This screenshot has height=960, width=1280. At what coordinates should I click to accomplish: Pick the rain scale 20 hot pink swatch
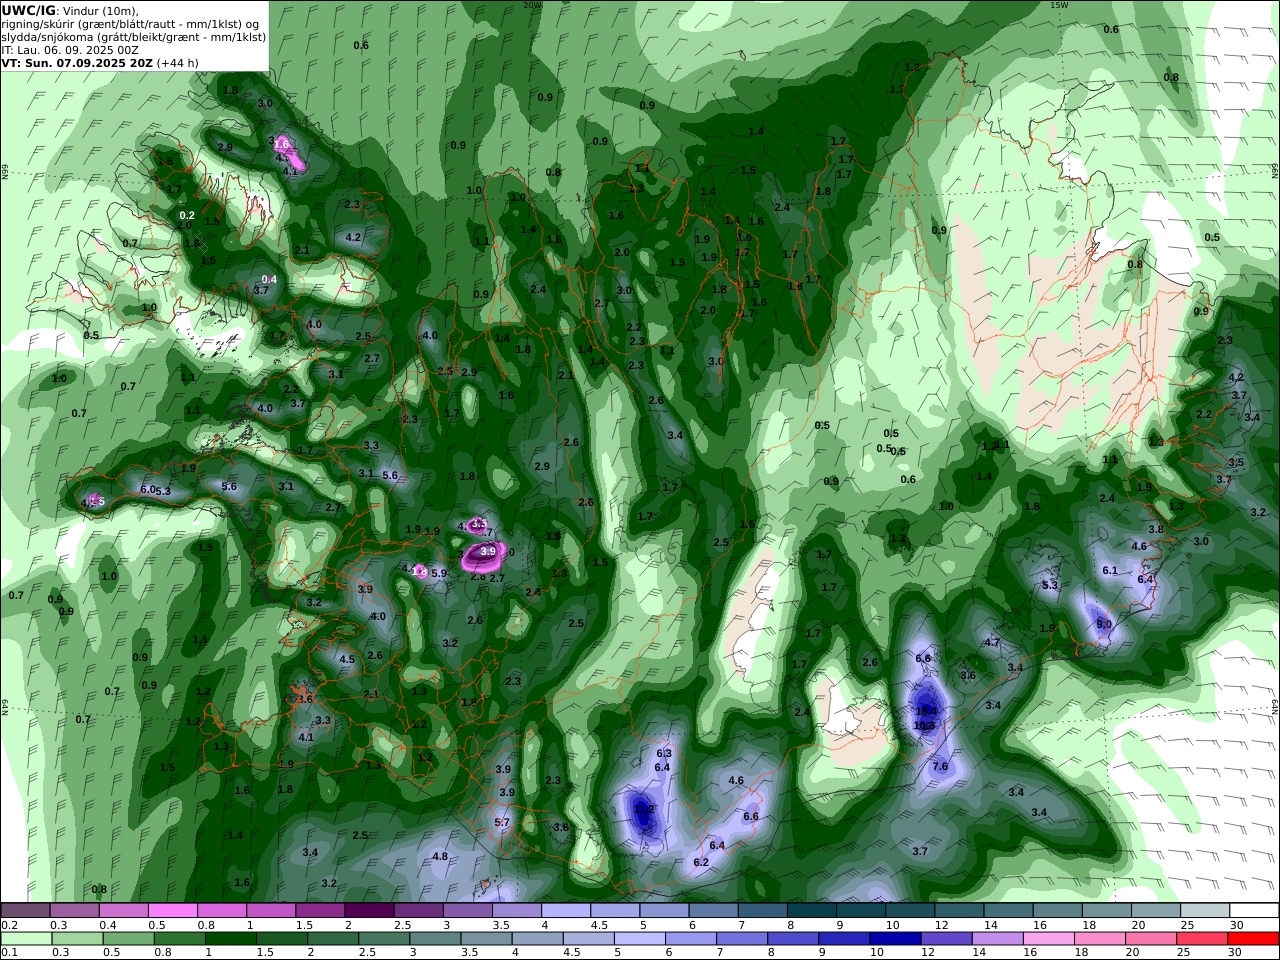(x=1152, y=939)
